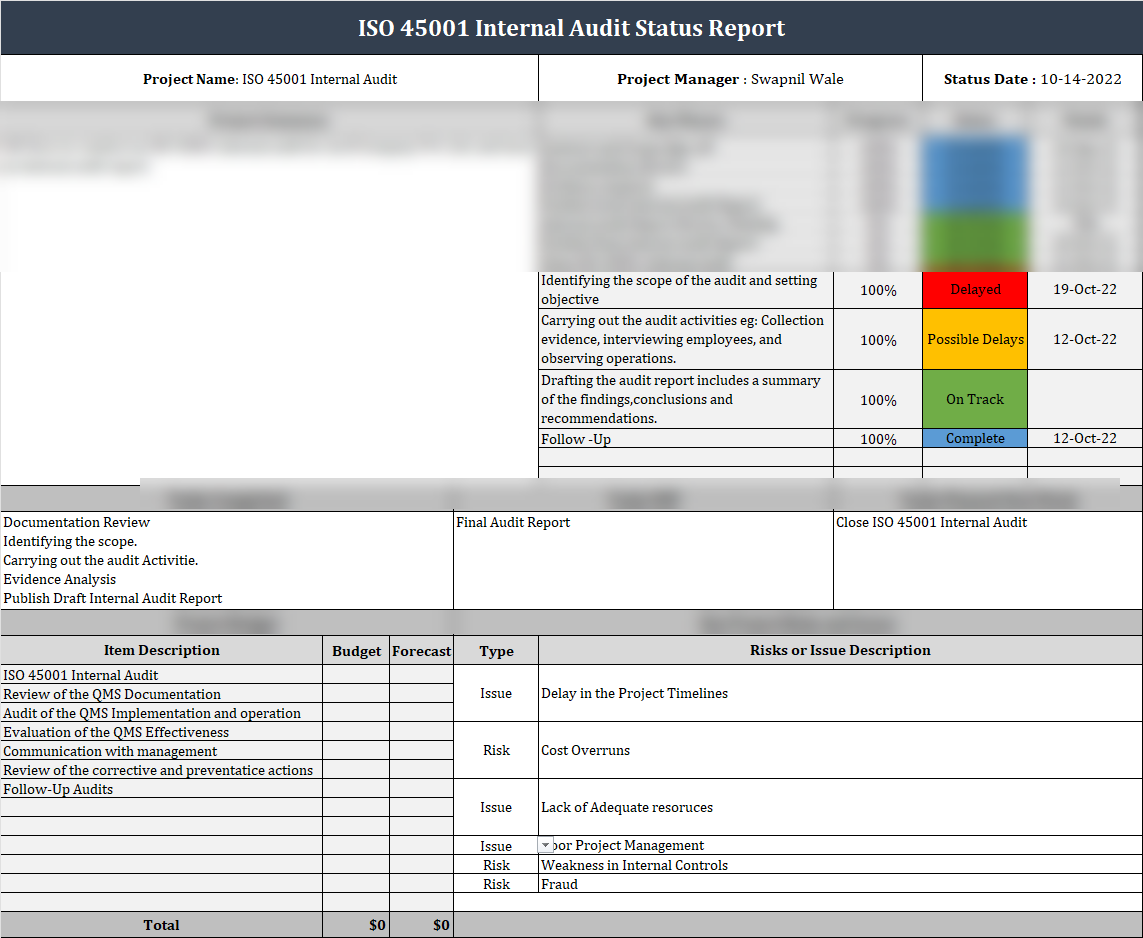Select the Status Date 10-14-2022 cell
Screen dimensions: 1143x938
[1032, 78]
